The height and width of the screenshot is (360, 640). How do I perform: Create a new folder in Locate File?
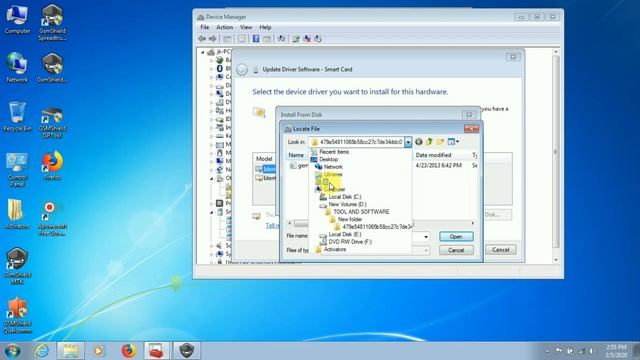[440, 142]
